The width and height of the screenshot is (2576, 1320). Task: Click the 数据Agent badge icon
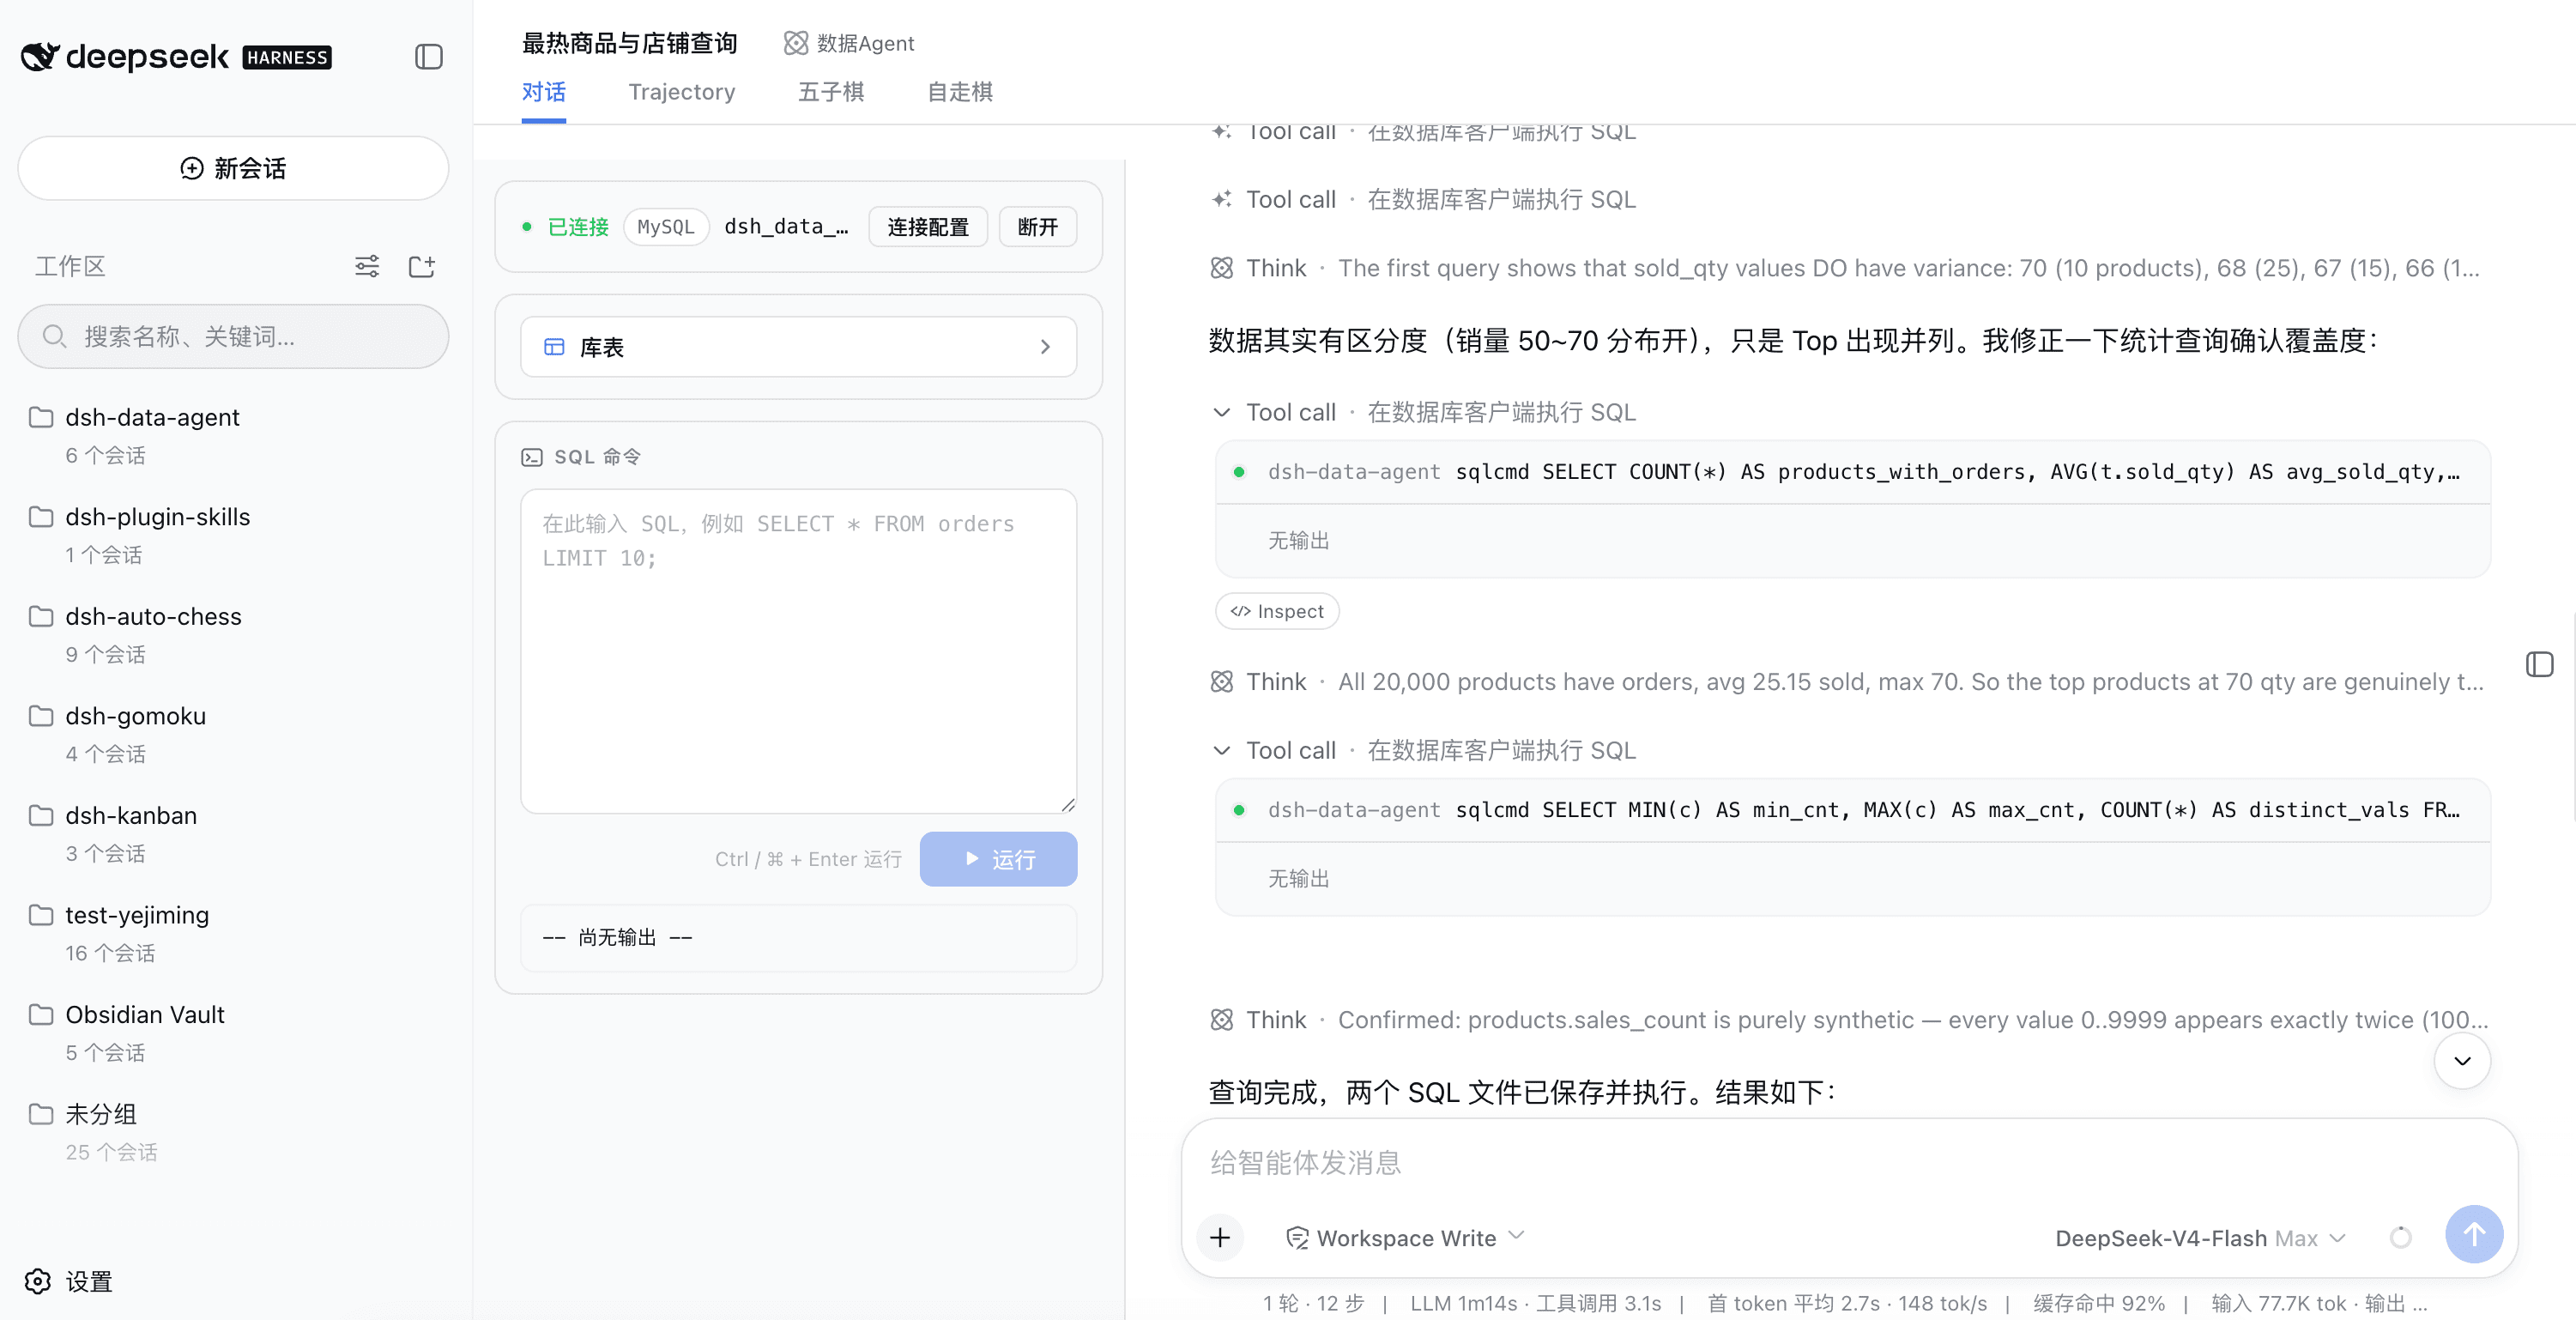pos(795,43)
